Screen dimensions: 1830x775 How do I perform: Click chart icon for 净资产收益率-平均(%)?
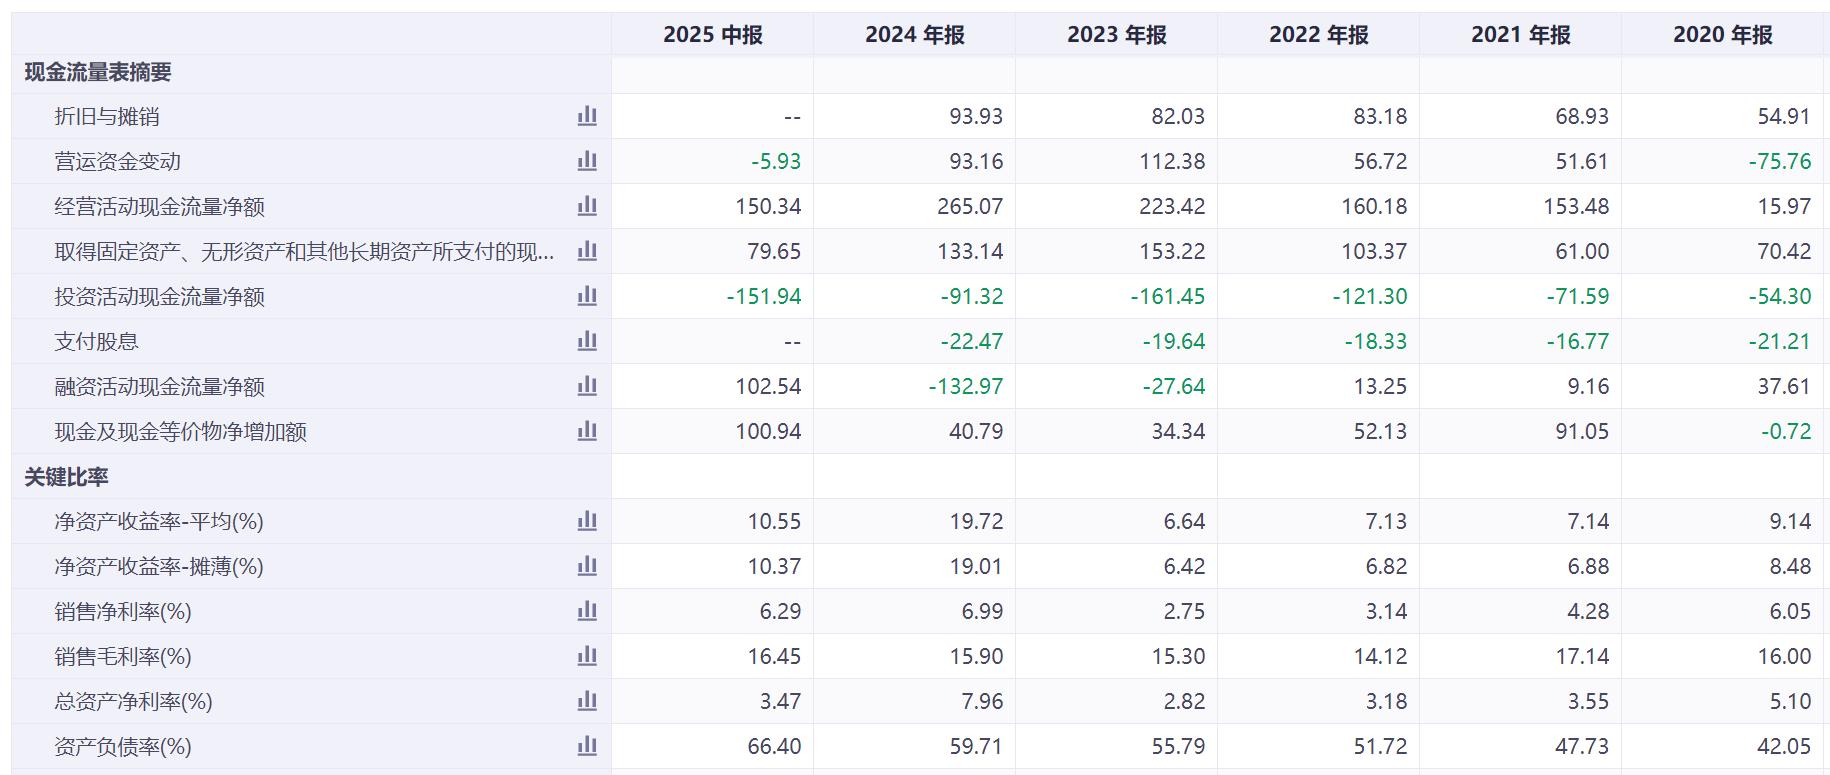click(x=587, y=522)
